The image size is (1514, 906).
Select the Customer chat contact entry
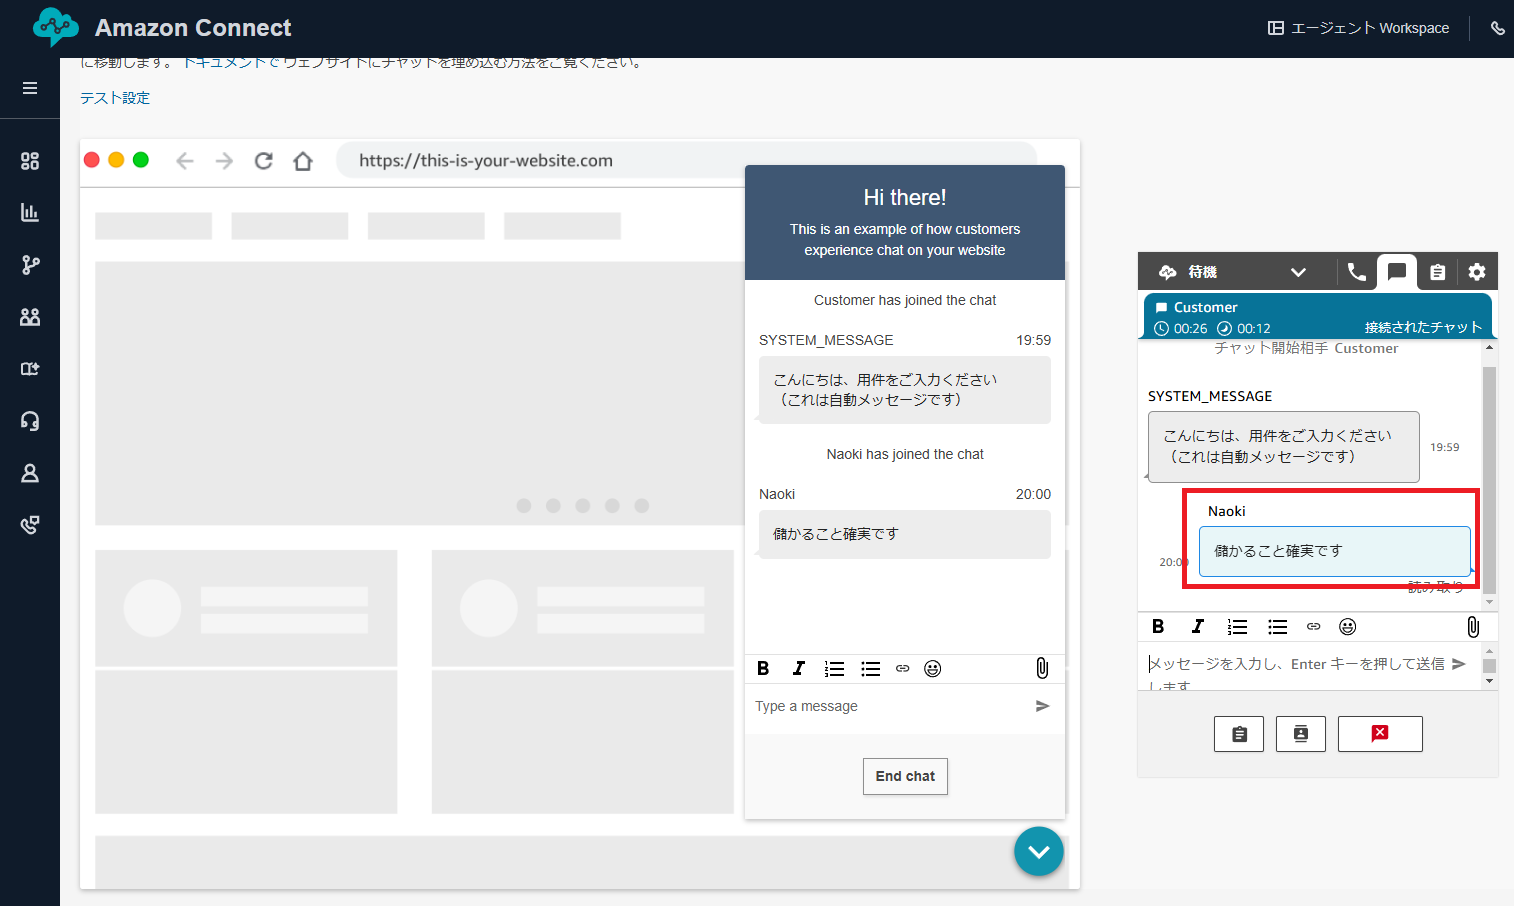(1318, 317)
